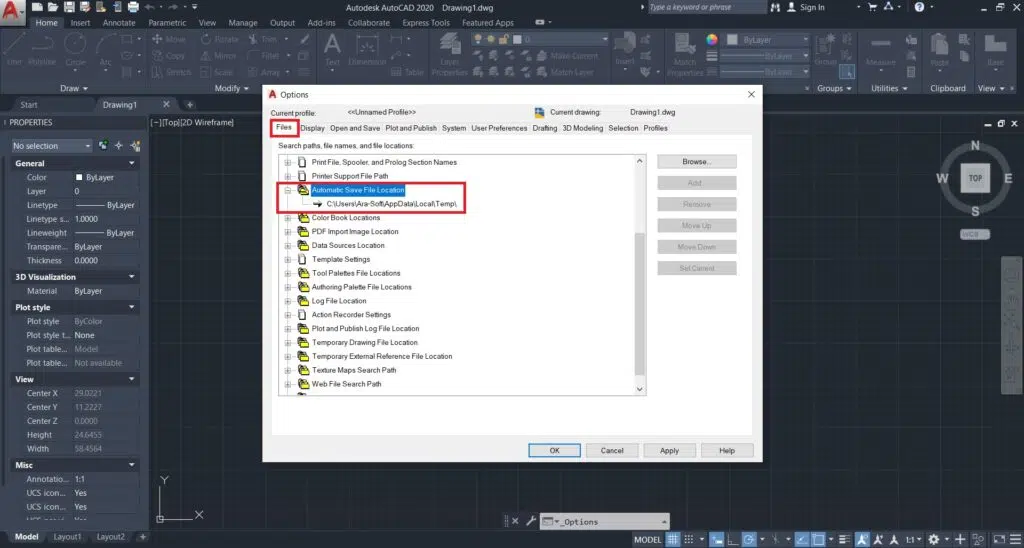Toggle the drawing grid display in status bar
1024x548 pixels.
[x=672, y=540]
